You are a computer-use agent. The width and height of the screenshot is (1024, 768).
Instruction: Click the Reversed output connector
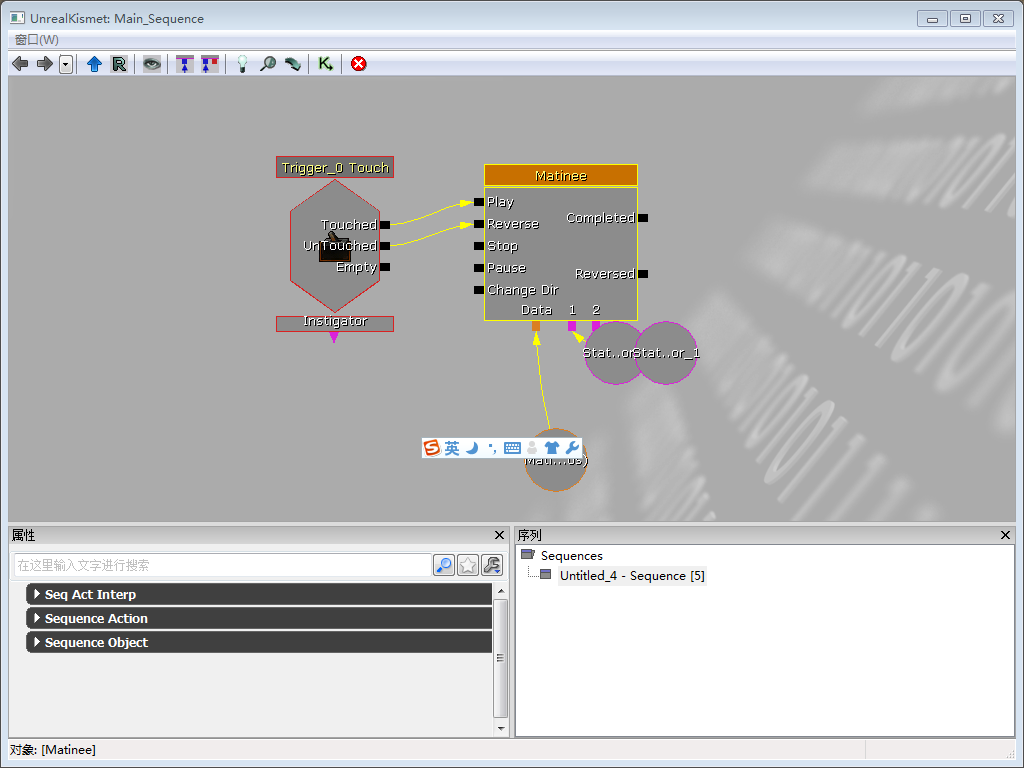(x=643, y=274)
